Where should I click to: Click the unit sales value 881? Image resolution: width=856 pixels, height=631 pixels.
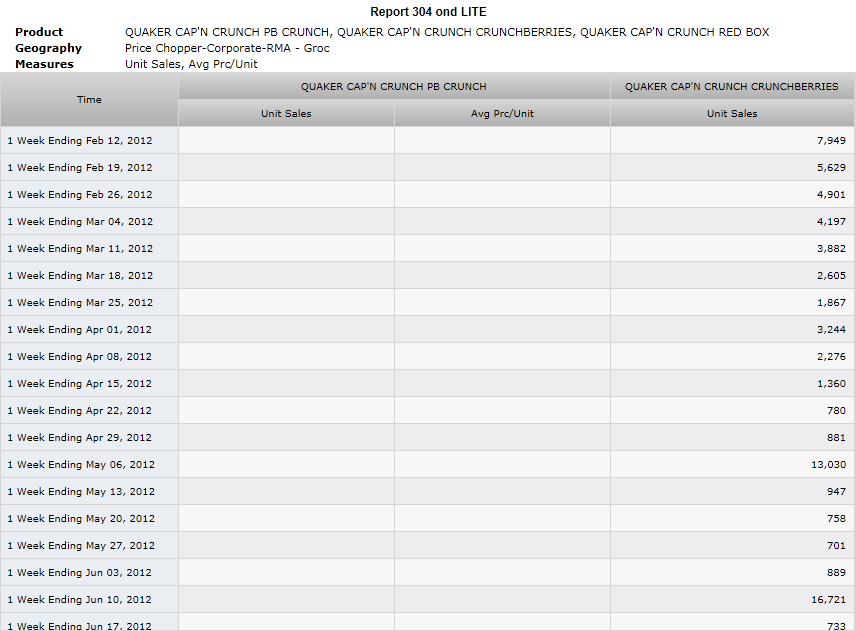(836, 438)
